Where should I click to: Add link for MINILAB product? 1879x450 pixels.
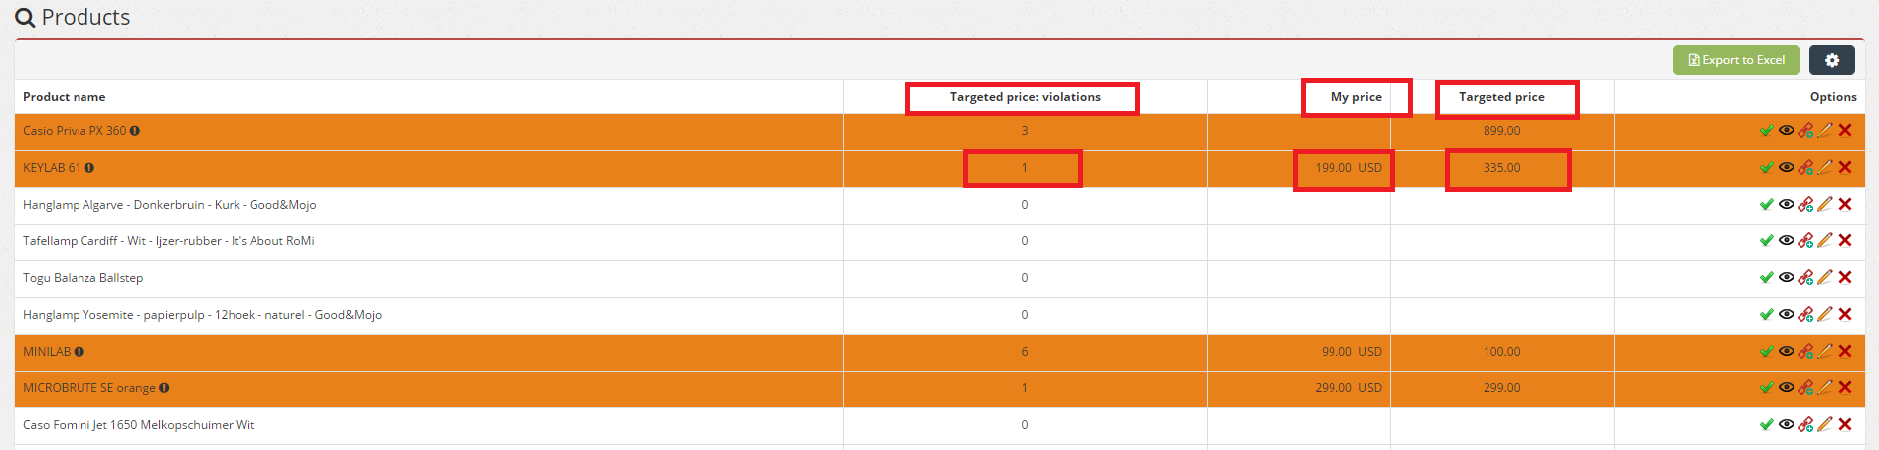1806,351
